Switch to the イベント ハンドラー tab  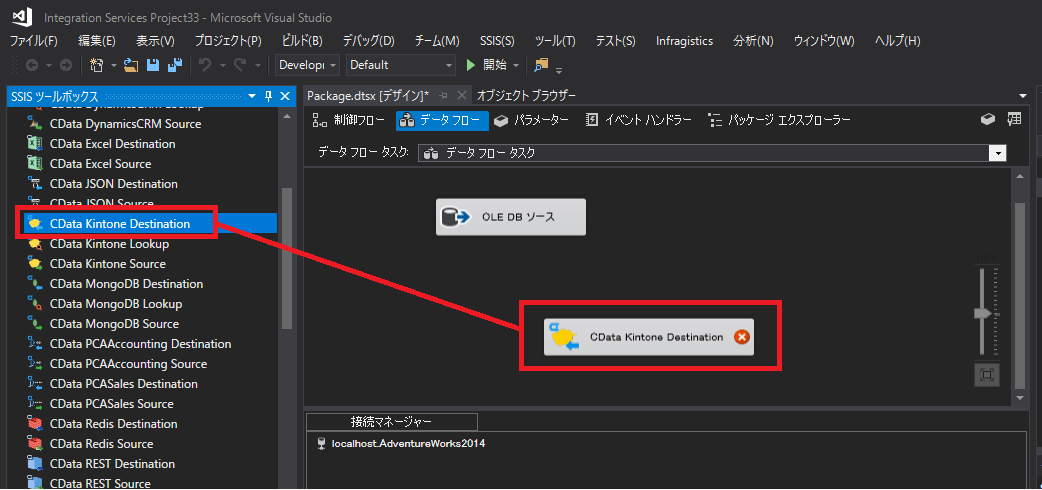pos(639,120)
